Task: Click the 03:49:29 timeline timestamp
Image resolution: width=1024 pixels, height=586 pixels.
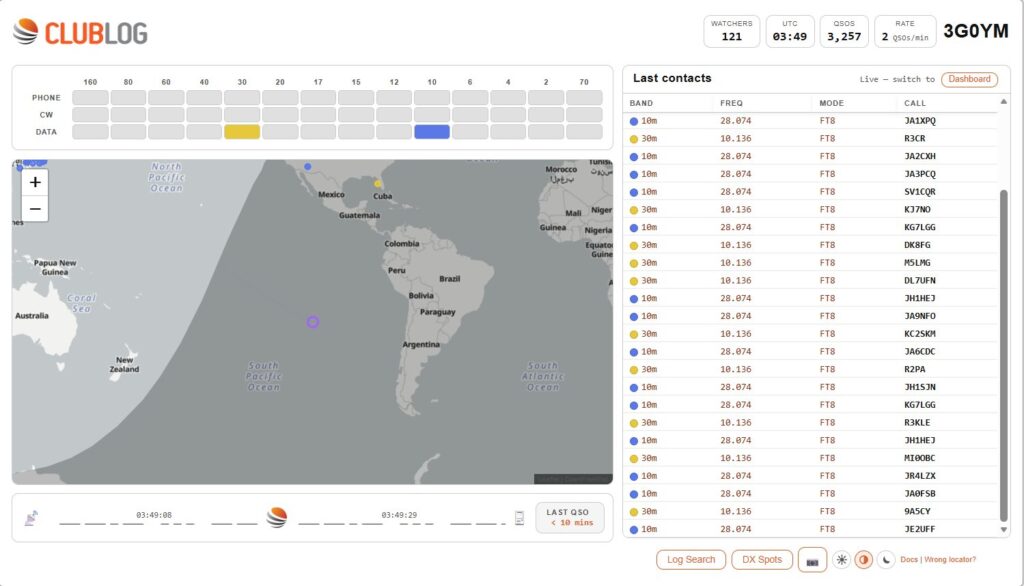Action: (399, 515)
